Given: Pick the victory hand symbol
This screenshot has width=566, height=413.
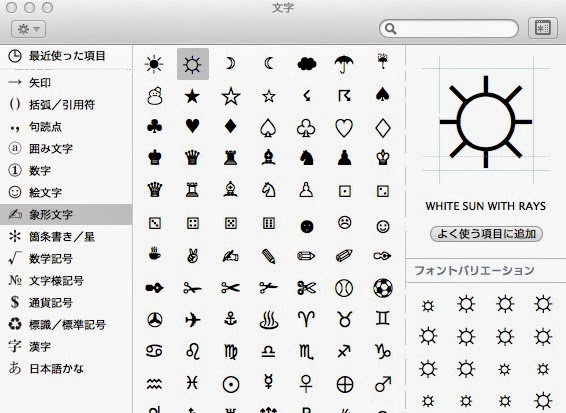Looking at the screenshot, I should click(192, 255).
